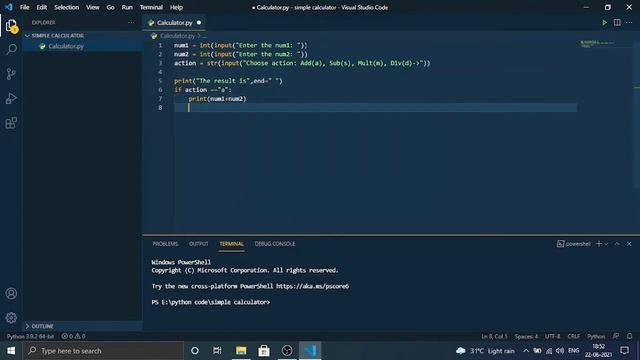The height and width of the screenshot is (360, 640).
Task: Open the launch profile dropdown arrow in terminal
Action: coord(607,244)
